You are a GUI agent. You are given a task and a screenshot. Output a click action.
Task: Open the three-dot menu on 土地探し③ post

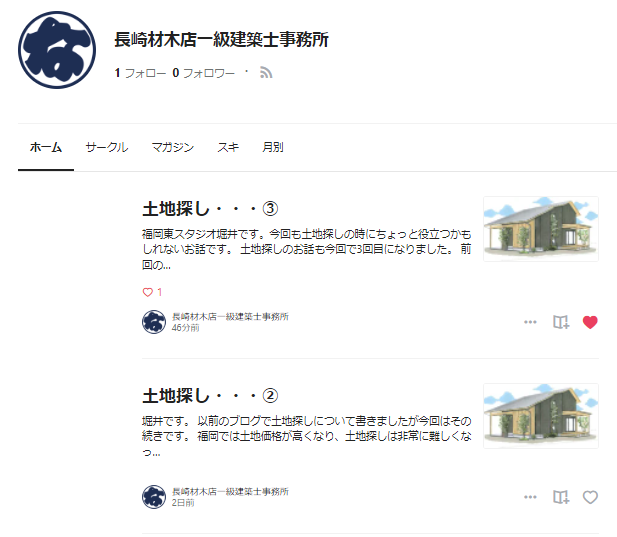pos(530,322)
